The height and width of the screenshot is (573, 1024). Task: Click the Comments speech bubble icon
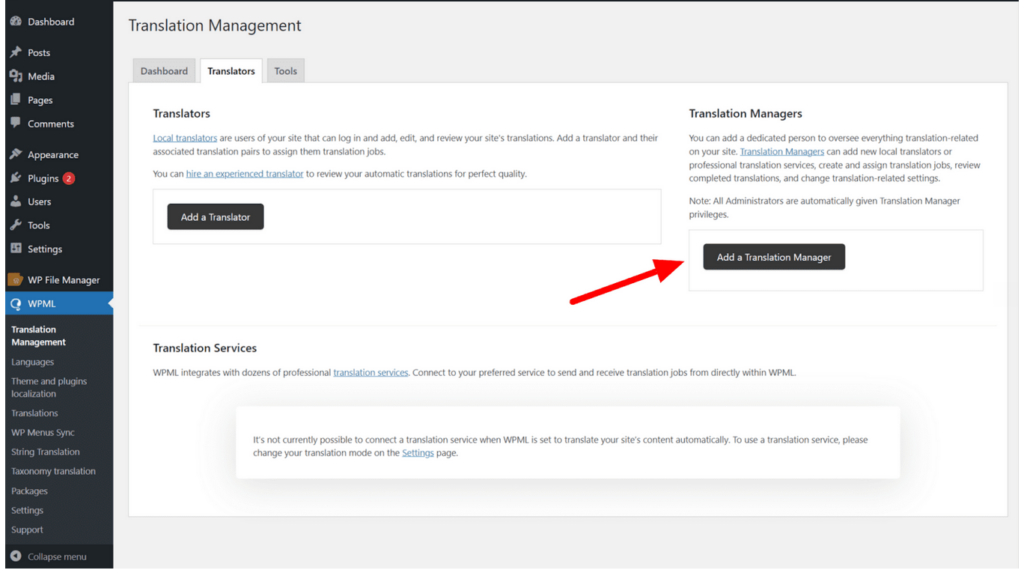(15, 123)
